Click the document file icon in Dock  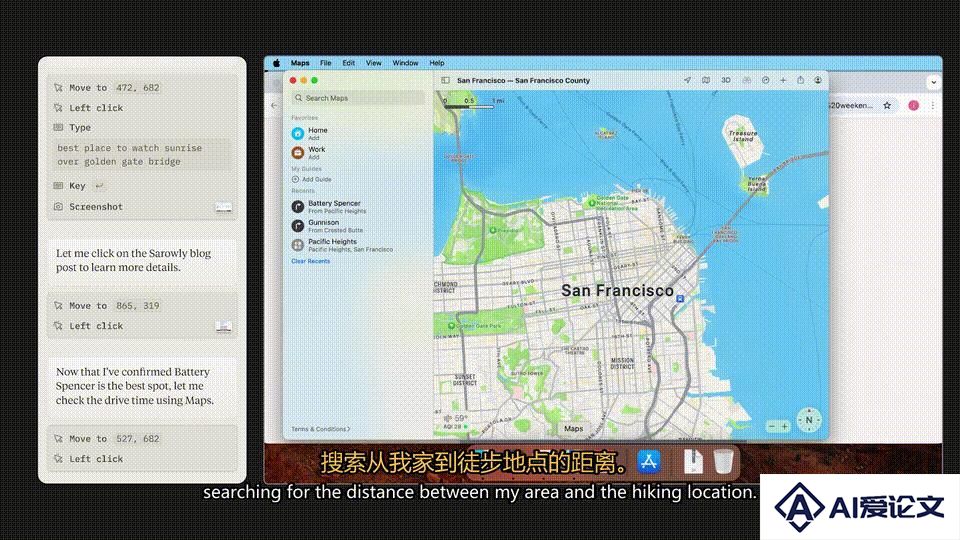pyautogui.click(x=693, y=461)
